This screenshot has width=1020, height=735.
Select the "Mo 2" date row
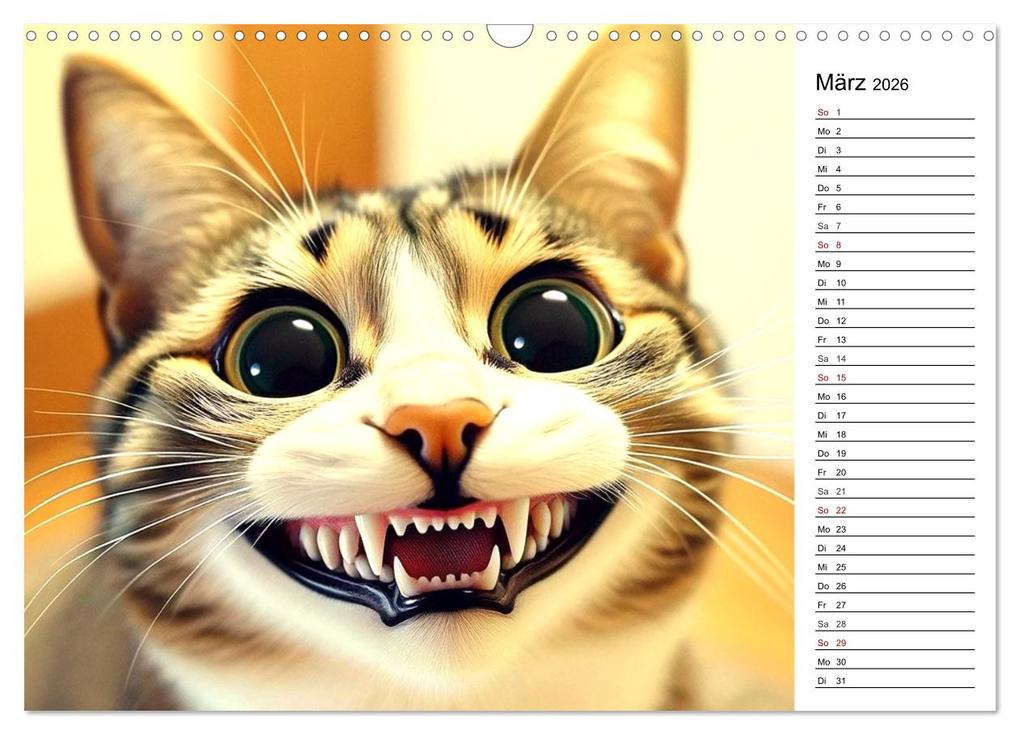pyautogui.click(x=894, y=131)
